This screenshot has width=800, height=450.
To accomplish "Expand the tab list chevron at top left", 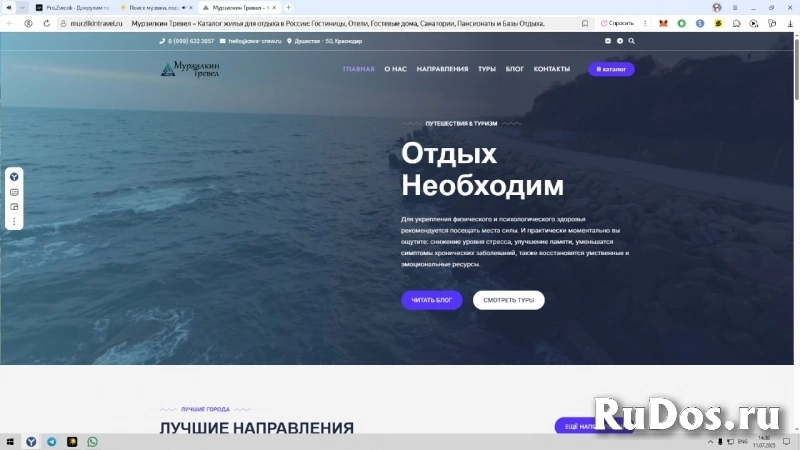I will click(x=22, y=7).
